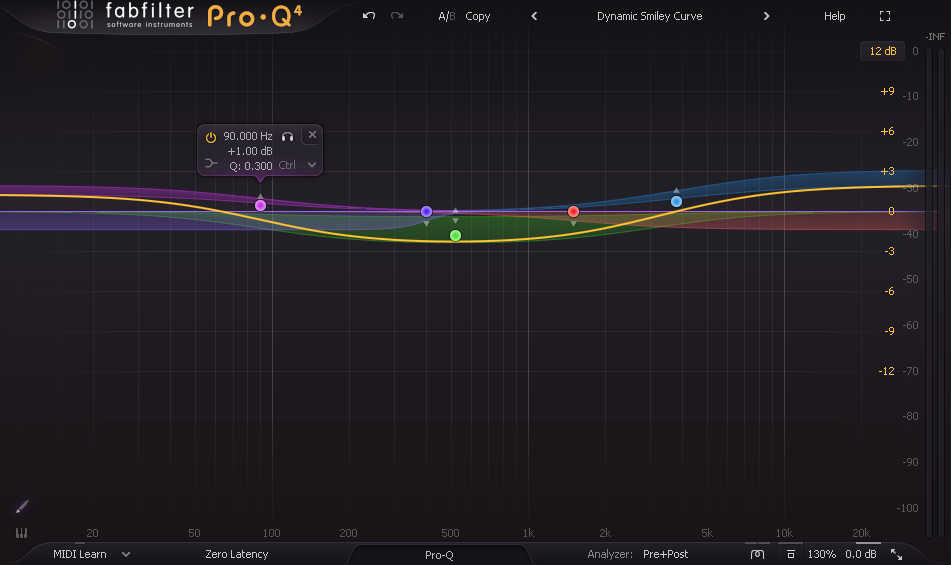The width and height of the screenshot is (951, 565).
Task: Select the magenta band node at 90 Hz
Action: point(260,206)
